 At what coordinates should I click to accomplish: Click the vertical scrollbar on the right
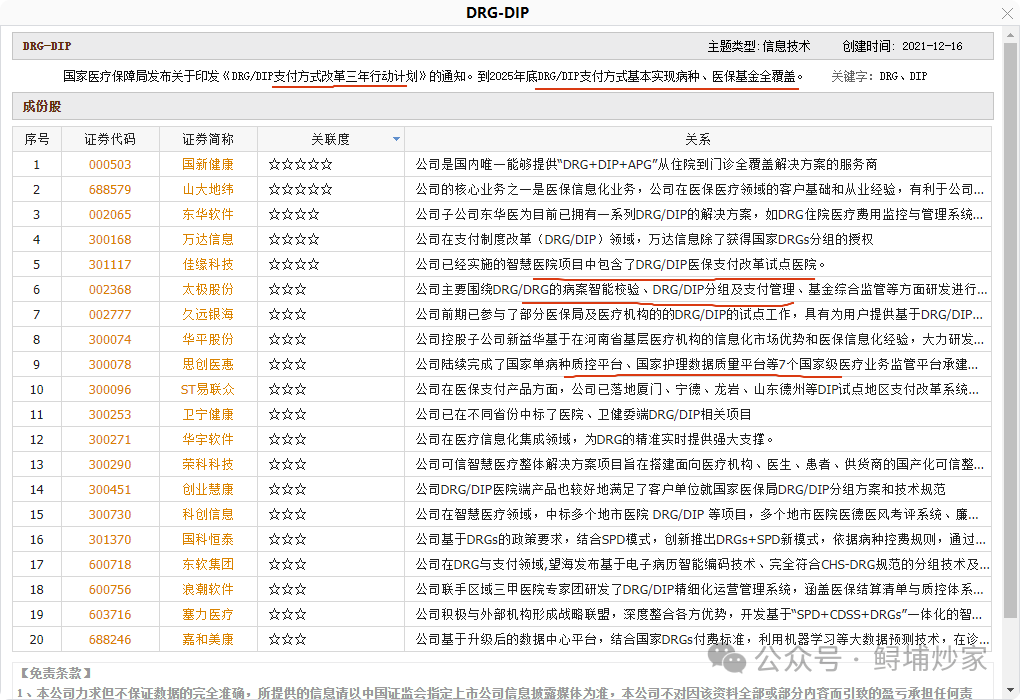(x=1012, y=350)
